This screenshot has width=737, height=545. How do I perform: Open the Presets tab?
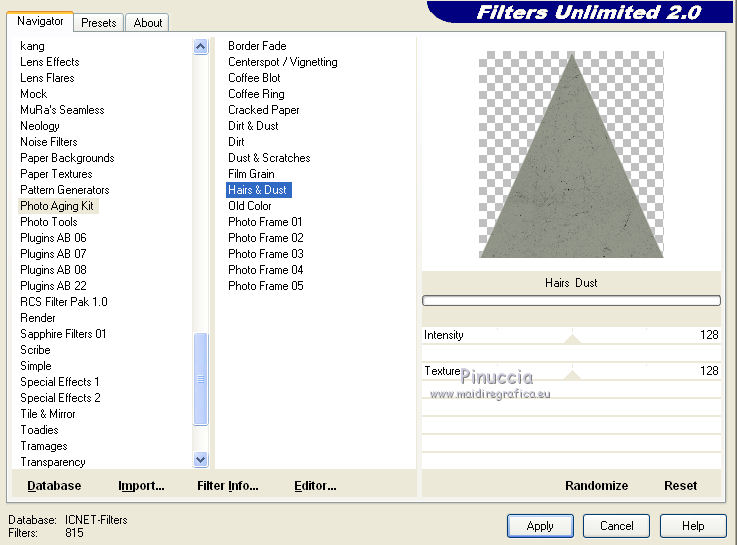click(99, 23)
